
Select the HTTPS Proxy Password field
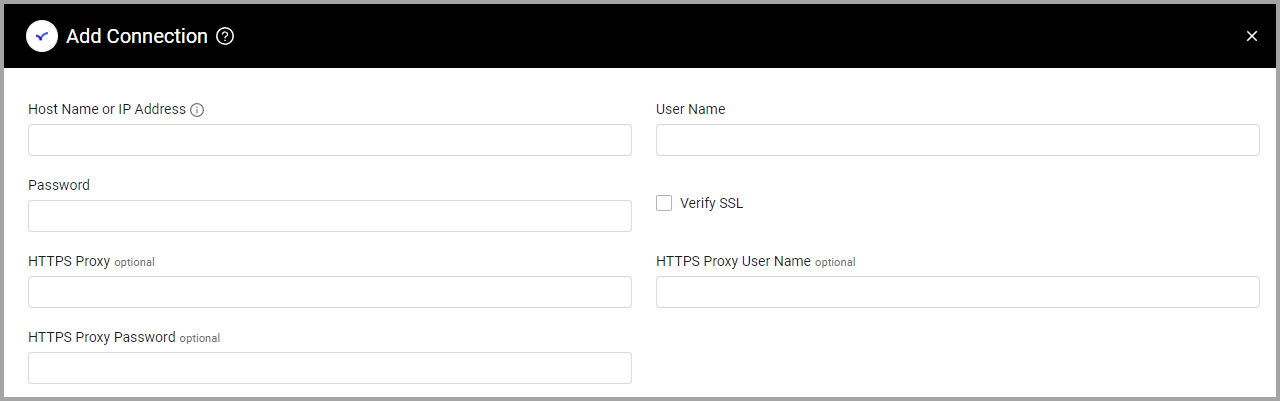click(x=330, y=368)
